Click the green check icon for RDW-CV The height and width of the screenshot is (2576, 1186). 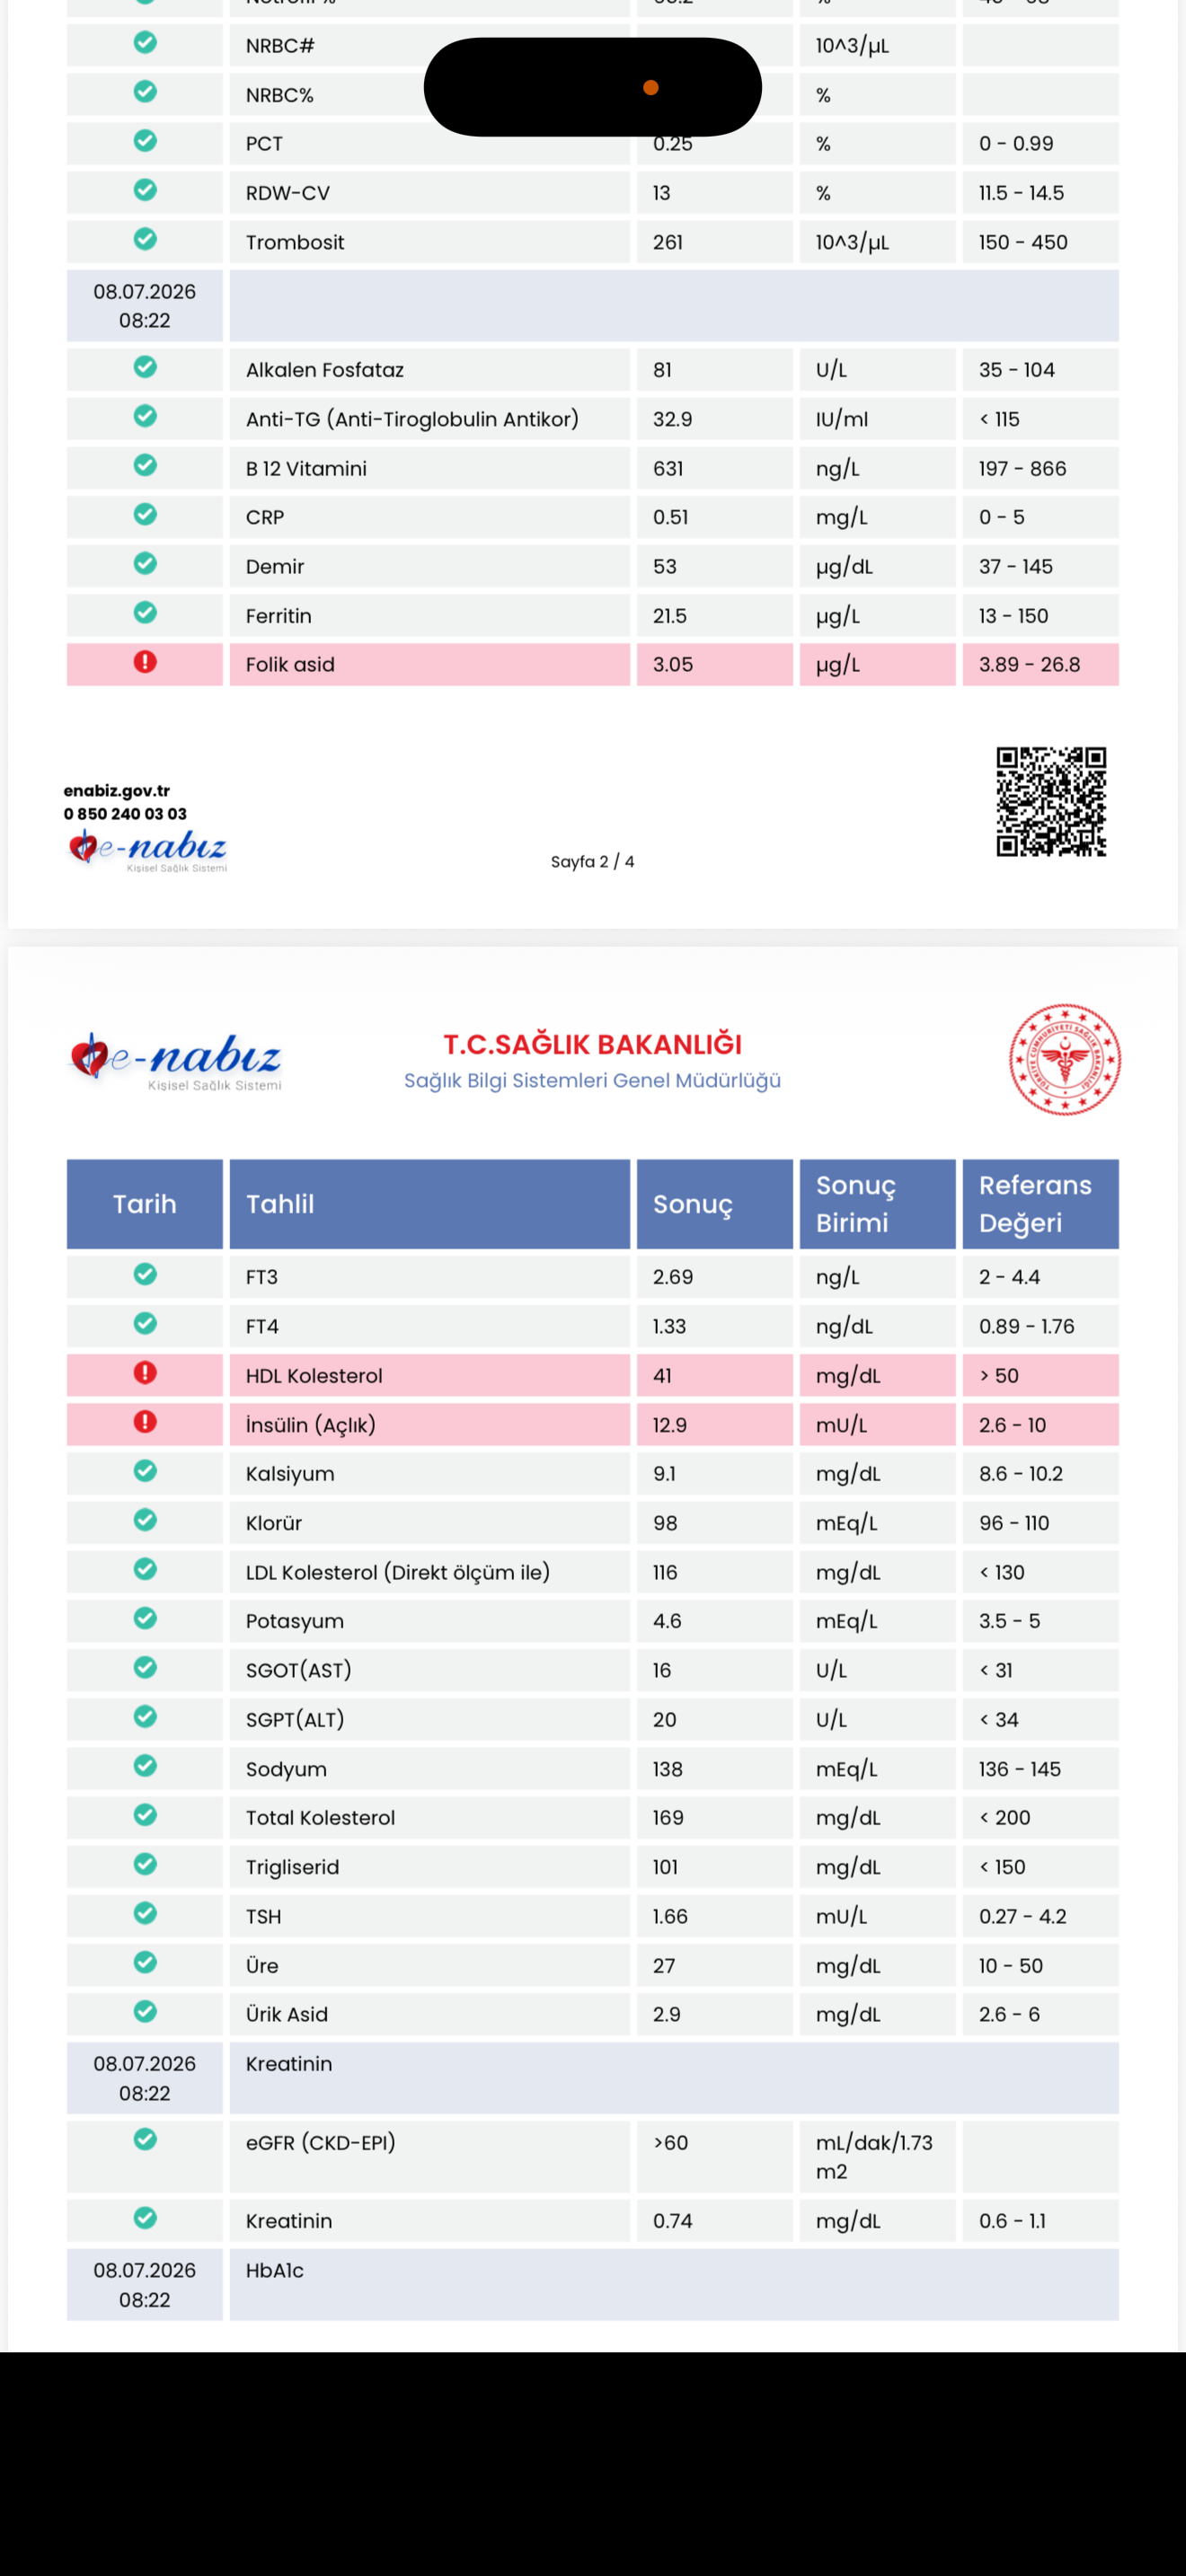pos(145,189)
